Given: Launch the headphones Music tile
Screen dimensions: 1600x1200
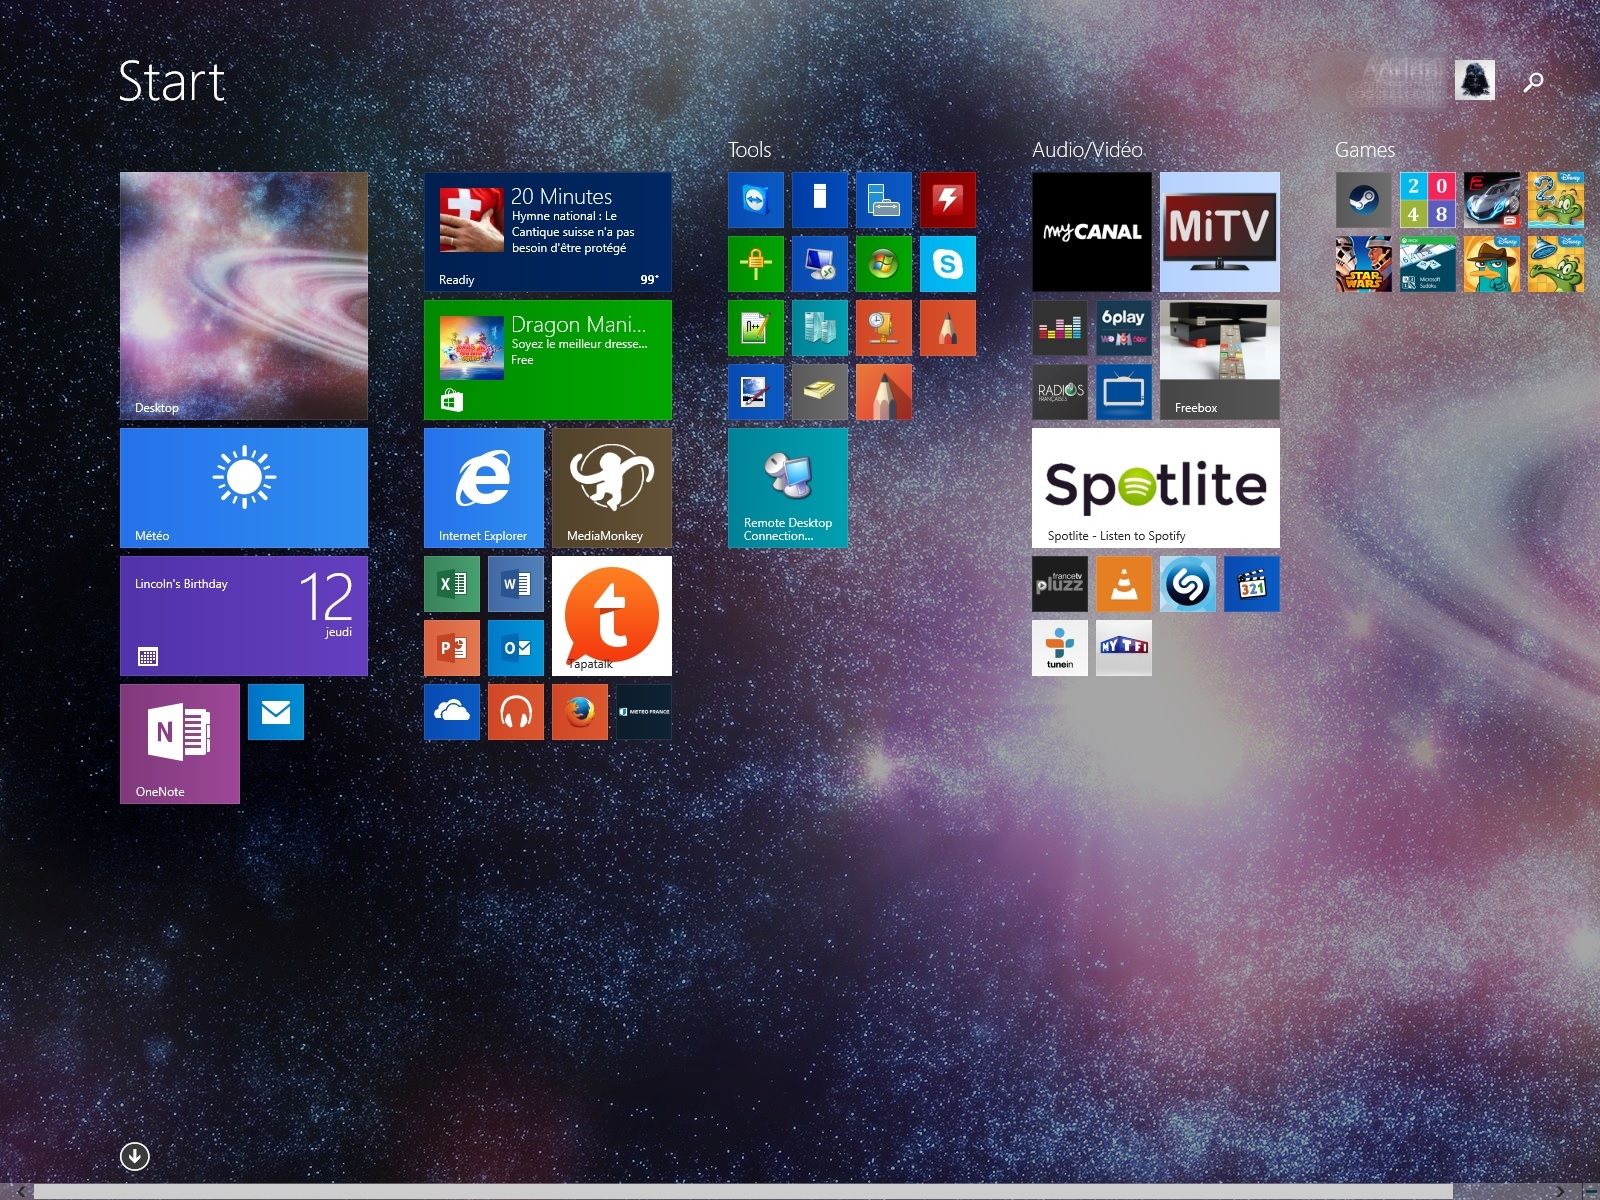Looking at the screenshot, I should 516,712.
